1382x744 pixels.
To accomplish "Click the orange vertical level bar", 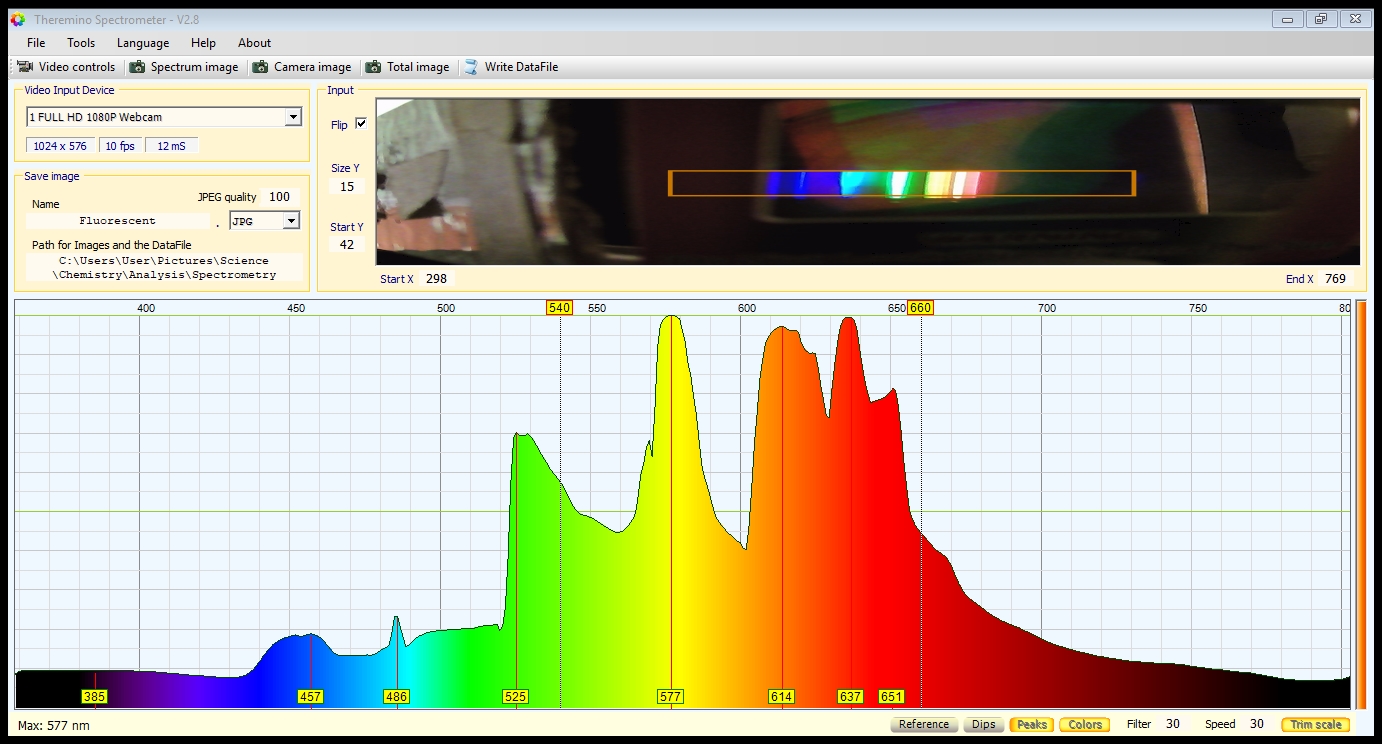I will click(x=1360, y=500).
